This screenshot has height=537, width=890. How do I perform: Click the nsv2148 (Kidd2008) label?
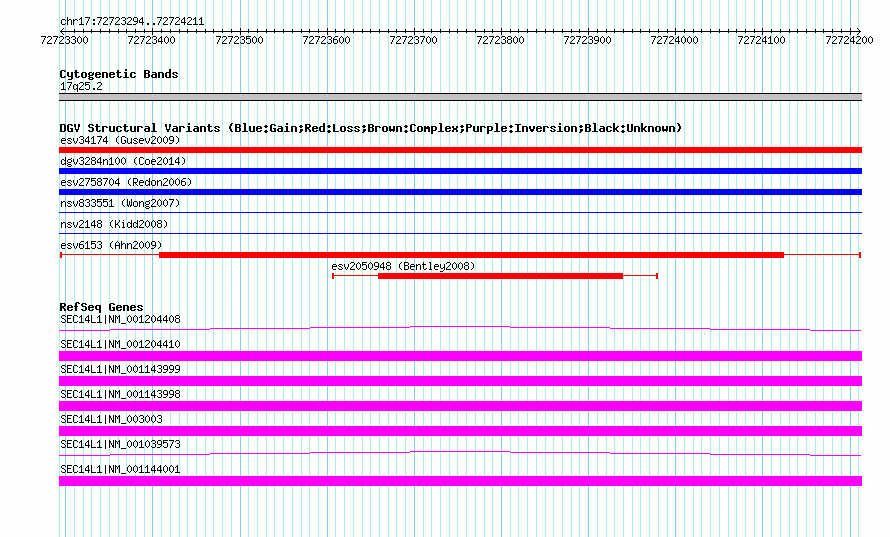(114, 224)
